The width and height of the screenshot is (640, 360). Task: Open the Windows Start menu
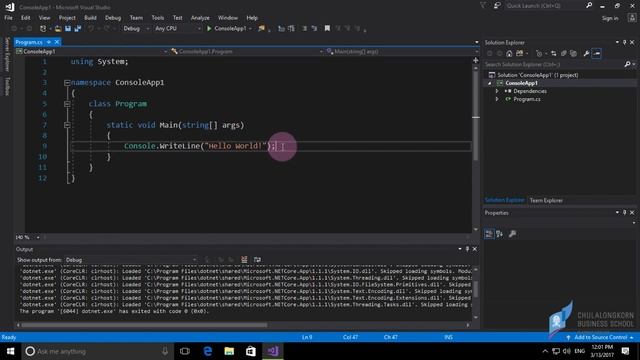tap(10, 351)
